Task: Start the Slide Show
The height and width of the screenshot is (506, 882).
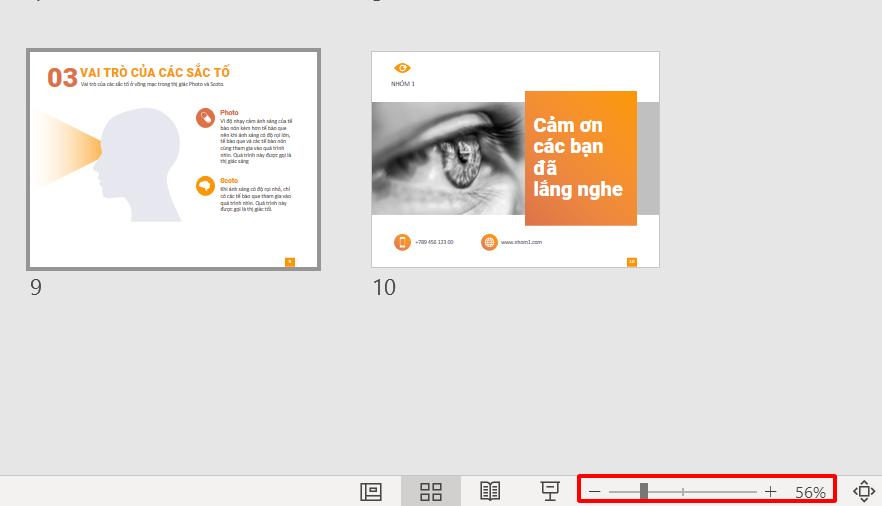Action: pos(550,491)
